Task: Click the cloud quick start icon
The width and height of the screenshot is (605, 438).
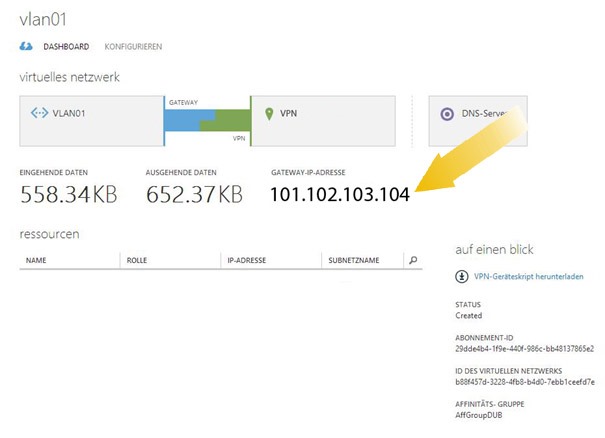Action: pos(26,46)
